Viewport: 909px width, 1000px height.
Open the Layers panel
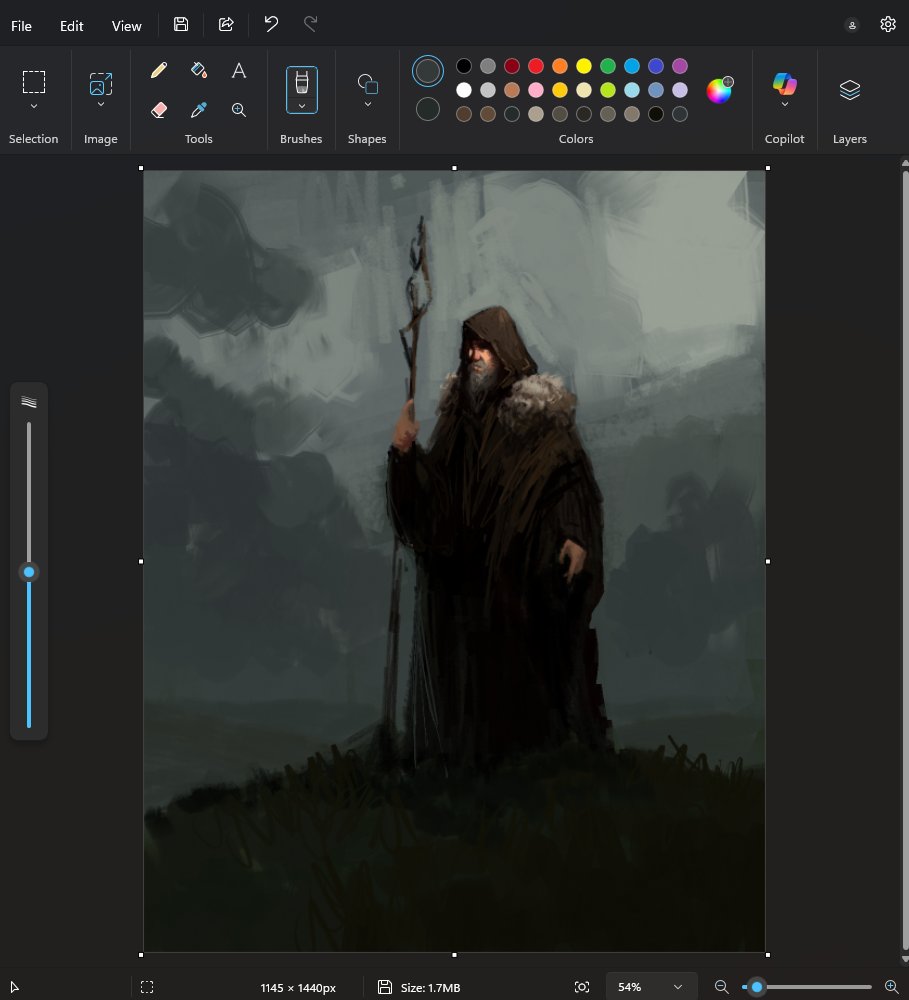(850, 90)
